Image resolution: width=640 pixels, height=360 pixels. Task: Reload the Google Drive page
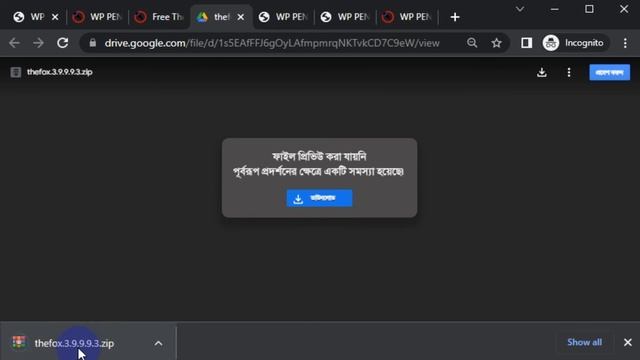62,43
